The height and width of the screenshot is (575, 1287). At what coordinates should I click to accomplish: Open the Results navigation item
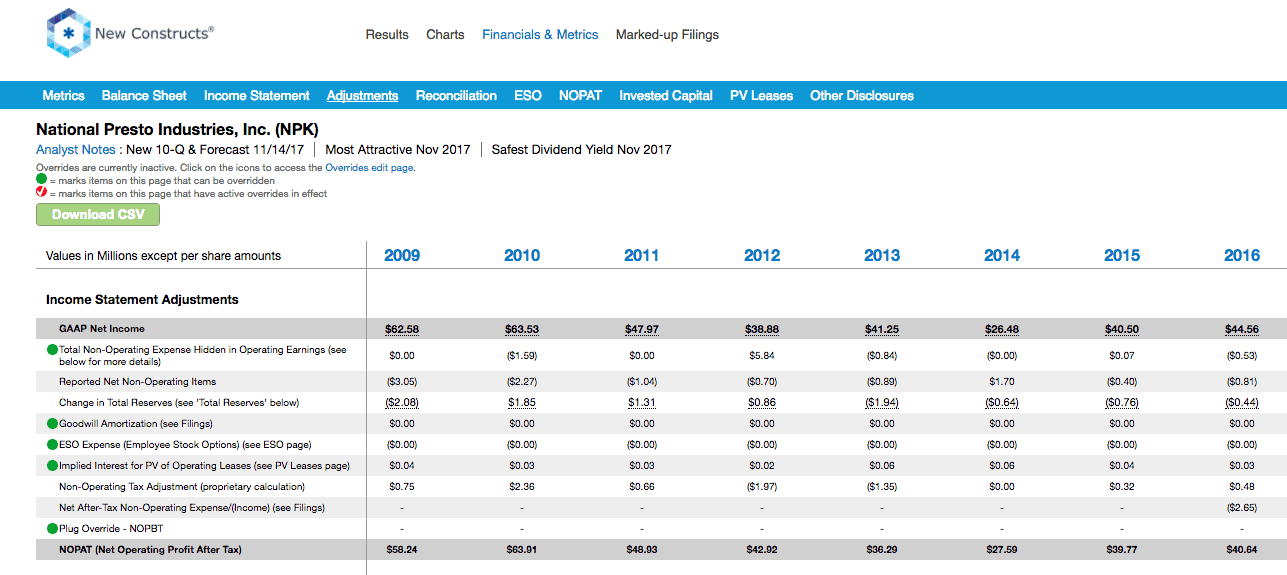tap(387, 34)
